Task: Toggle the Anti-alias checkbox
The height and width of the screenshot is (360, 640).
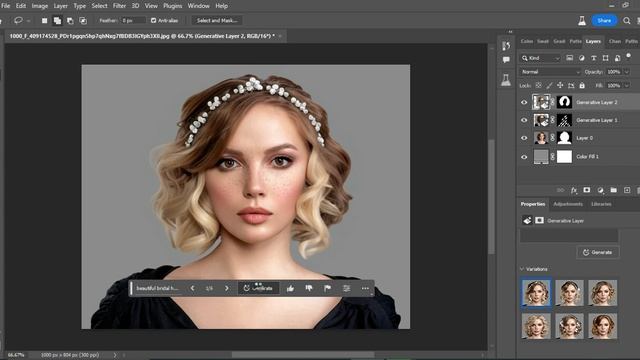Action: click(x=153, y=20)
